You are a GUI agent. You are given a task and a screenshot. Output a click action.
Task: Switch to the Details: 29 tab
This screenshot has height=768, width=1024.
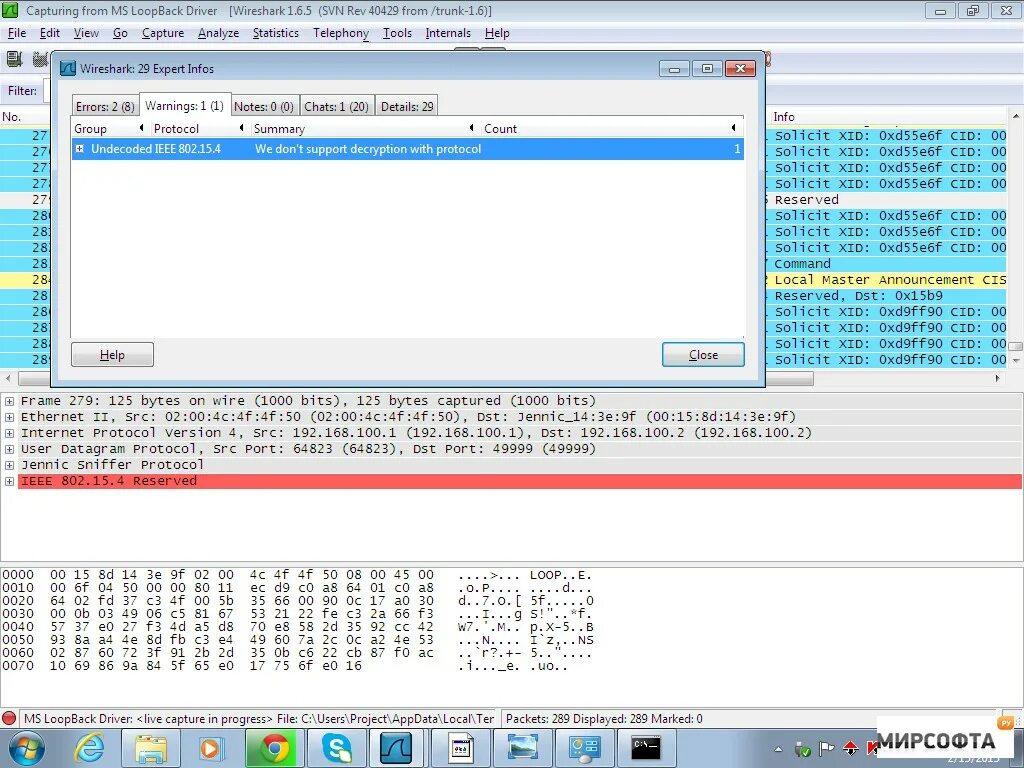(407, 106)
